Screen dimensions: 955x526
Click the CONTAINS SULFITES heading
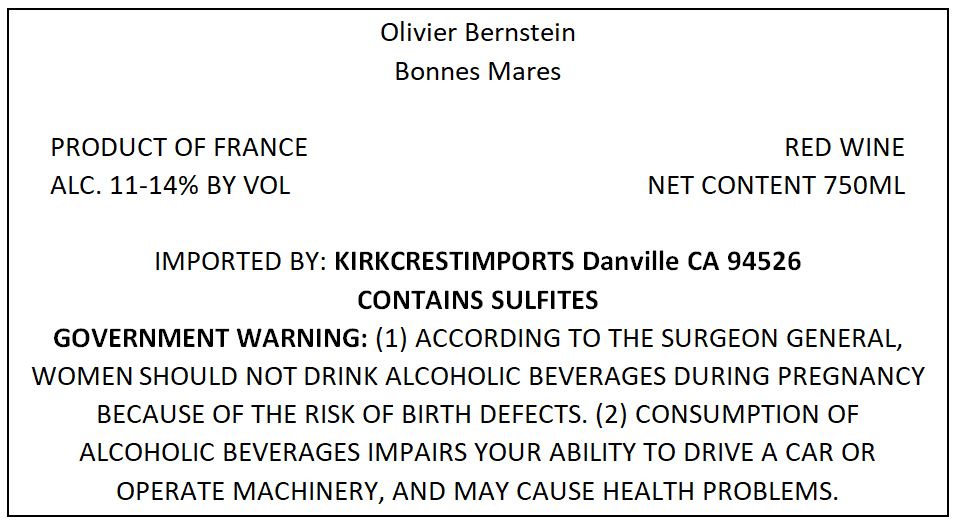click(x=478, y=300)
